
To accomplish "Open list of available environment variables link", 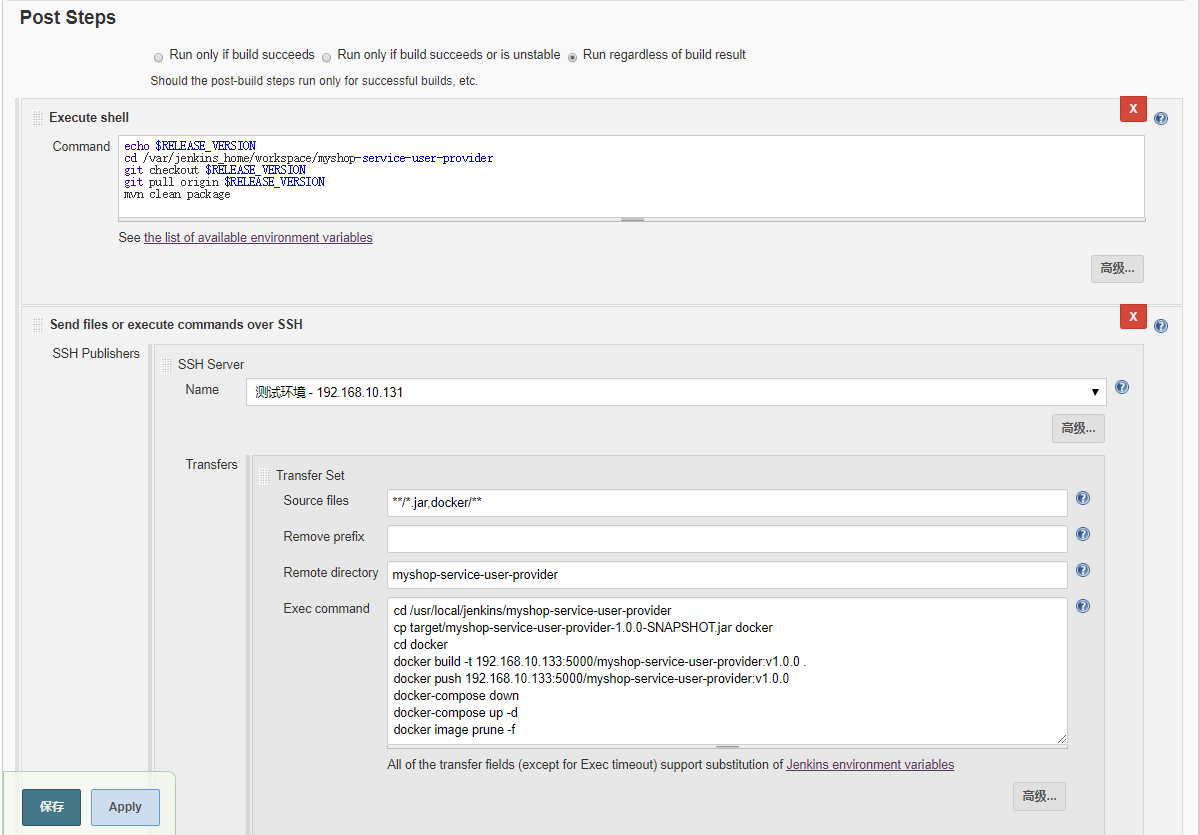I will 258,238.
